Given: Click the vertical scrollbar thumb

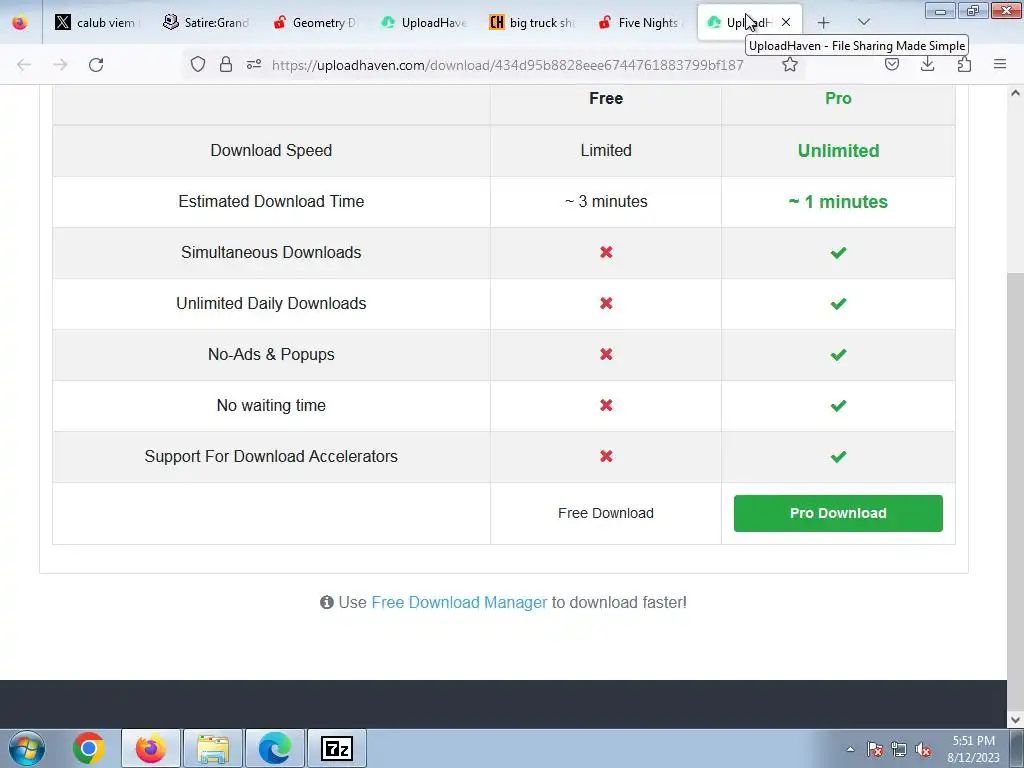Looking at the screenshot, I should [1015, 490].
